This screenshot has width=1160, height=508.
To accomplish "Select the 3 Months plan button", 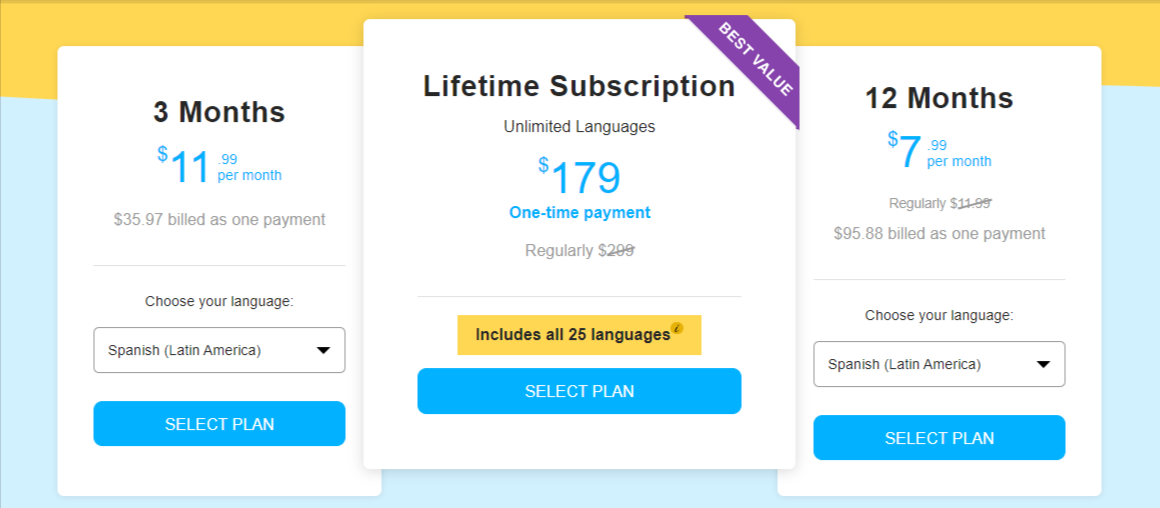I will pyautogui.click(x=219, y=424).
